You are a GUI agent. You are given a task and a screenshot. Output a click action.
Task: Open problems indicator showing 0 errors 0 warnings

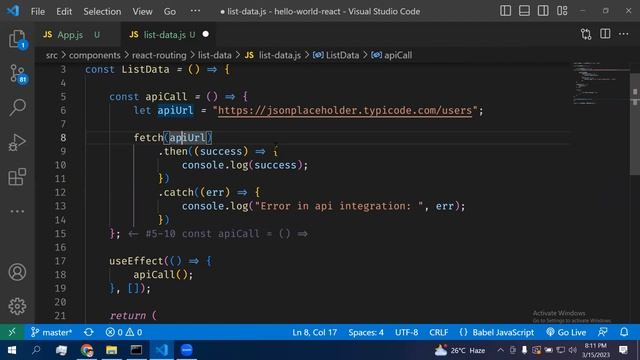(124, 332)
